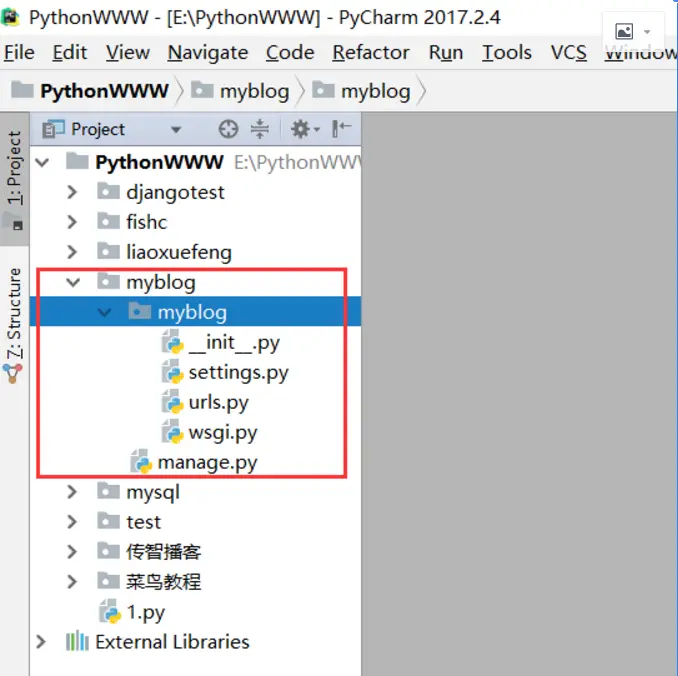Screen dimensions: 678x676
Task: Select 1.py file name in tree
Action: coord(146,612)
